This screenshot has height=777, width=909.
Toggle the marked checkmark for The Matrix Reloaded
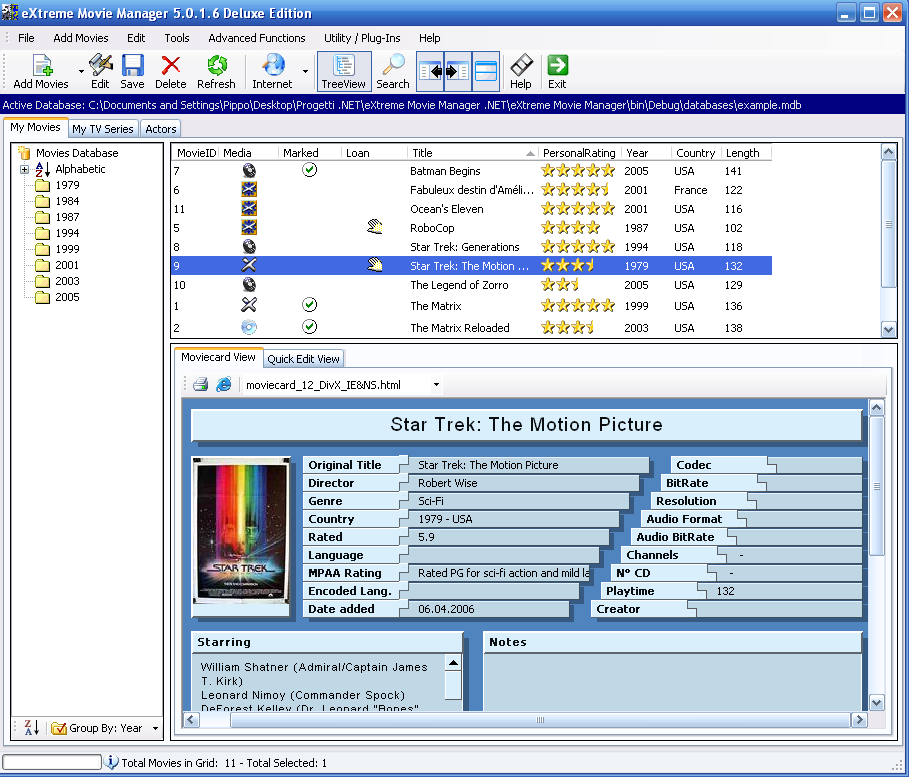[x=310, y=327]
